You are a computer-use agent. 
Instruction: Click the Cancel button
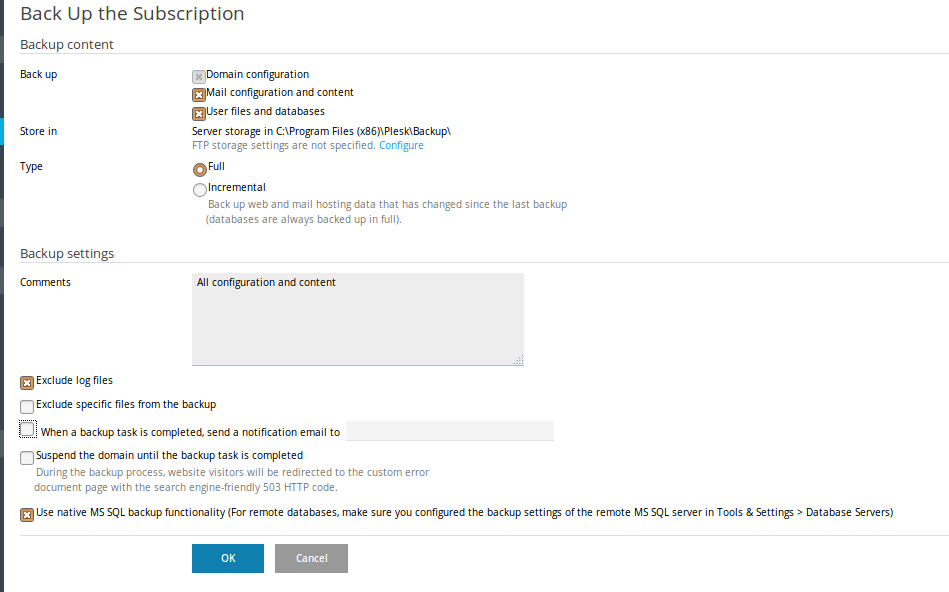(x=312, y=558)
